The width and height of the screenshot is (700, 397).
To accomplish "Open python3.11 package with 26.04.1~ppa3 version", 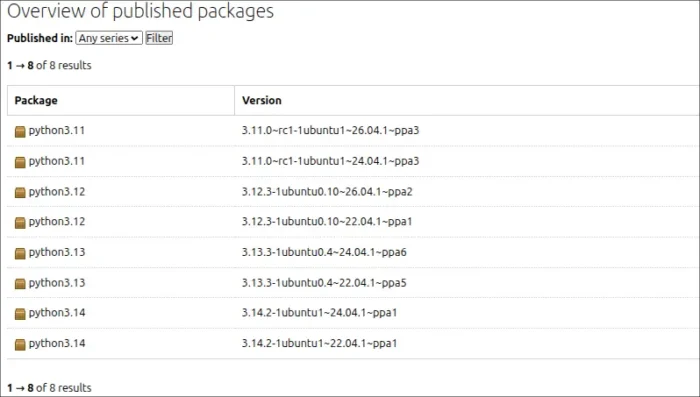I will pos(57,130).
